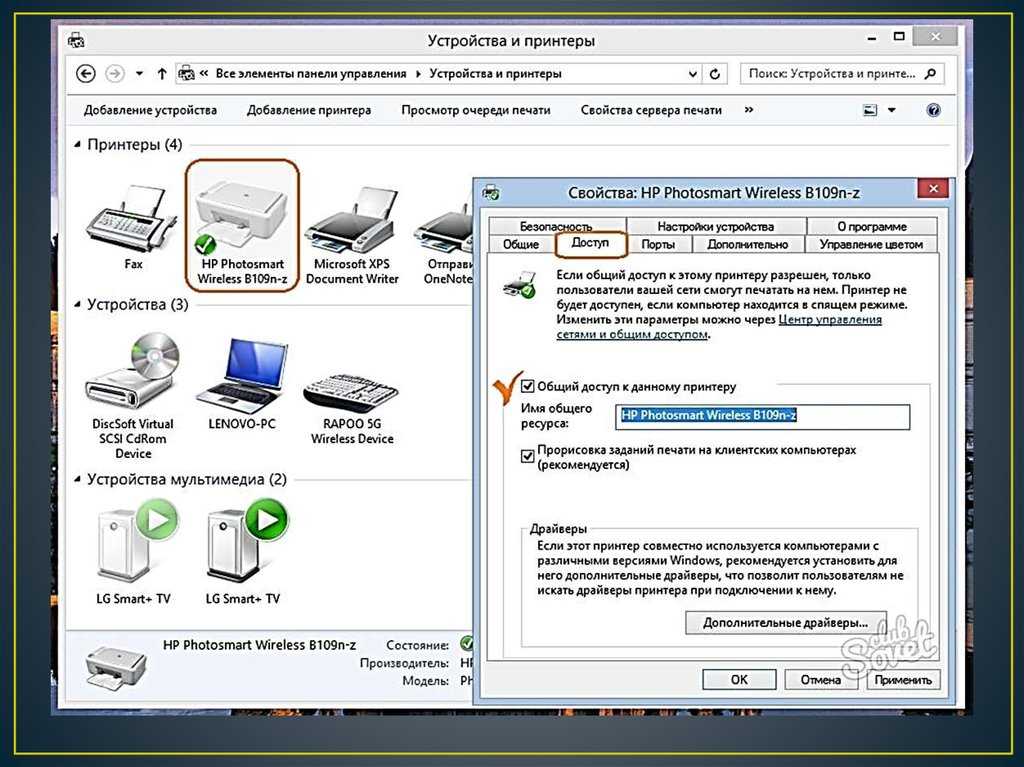Close the printer properties dialog
The width and height of the screenshot is (1024, 767).
933,188
